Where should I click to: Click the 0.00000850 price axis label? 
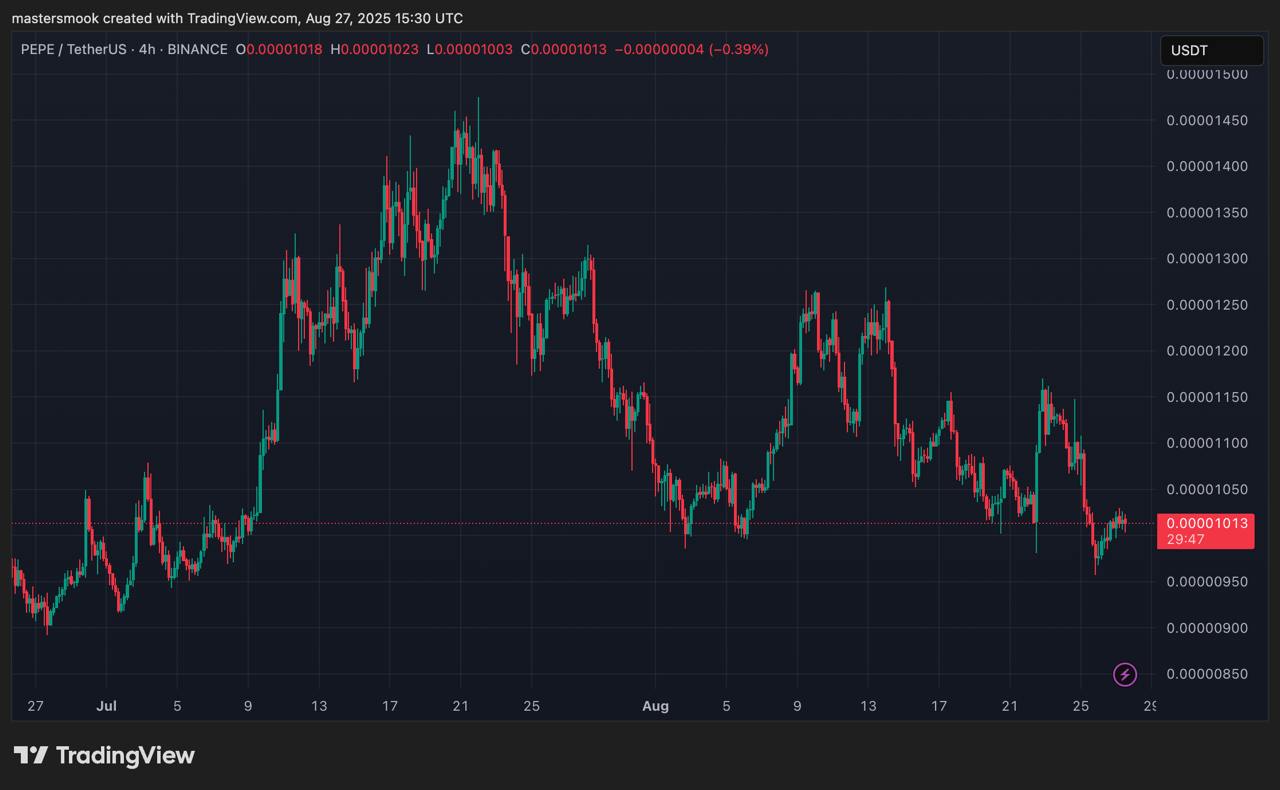click(1205, 674)
